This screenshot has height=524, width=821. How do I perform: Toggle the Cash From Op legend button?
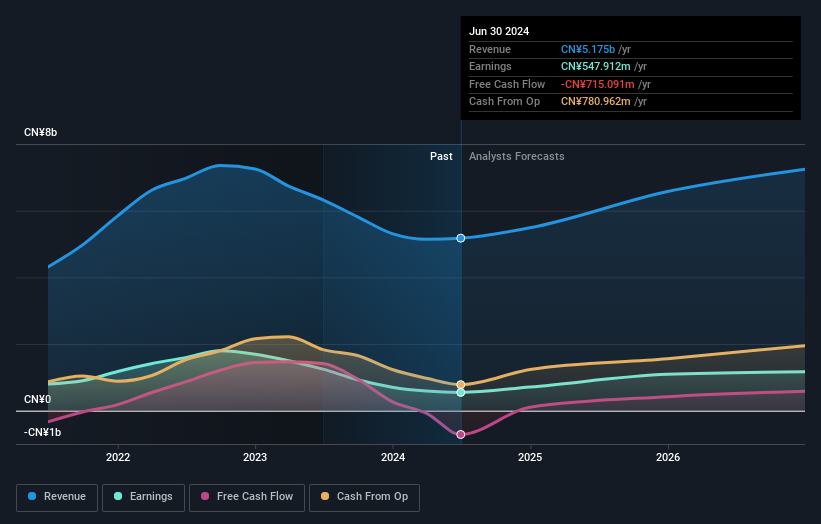pos(364,497)
